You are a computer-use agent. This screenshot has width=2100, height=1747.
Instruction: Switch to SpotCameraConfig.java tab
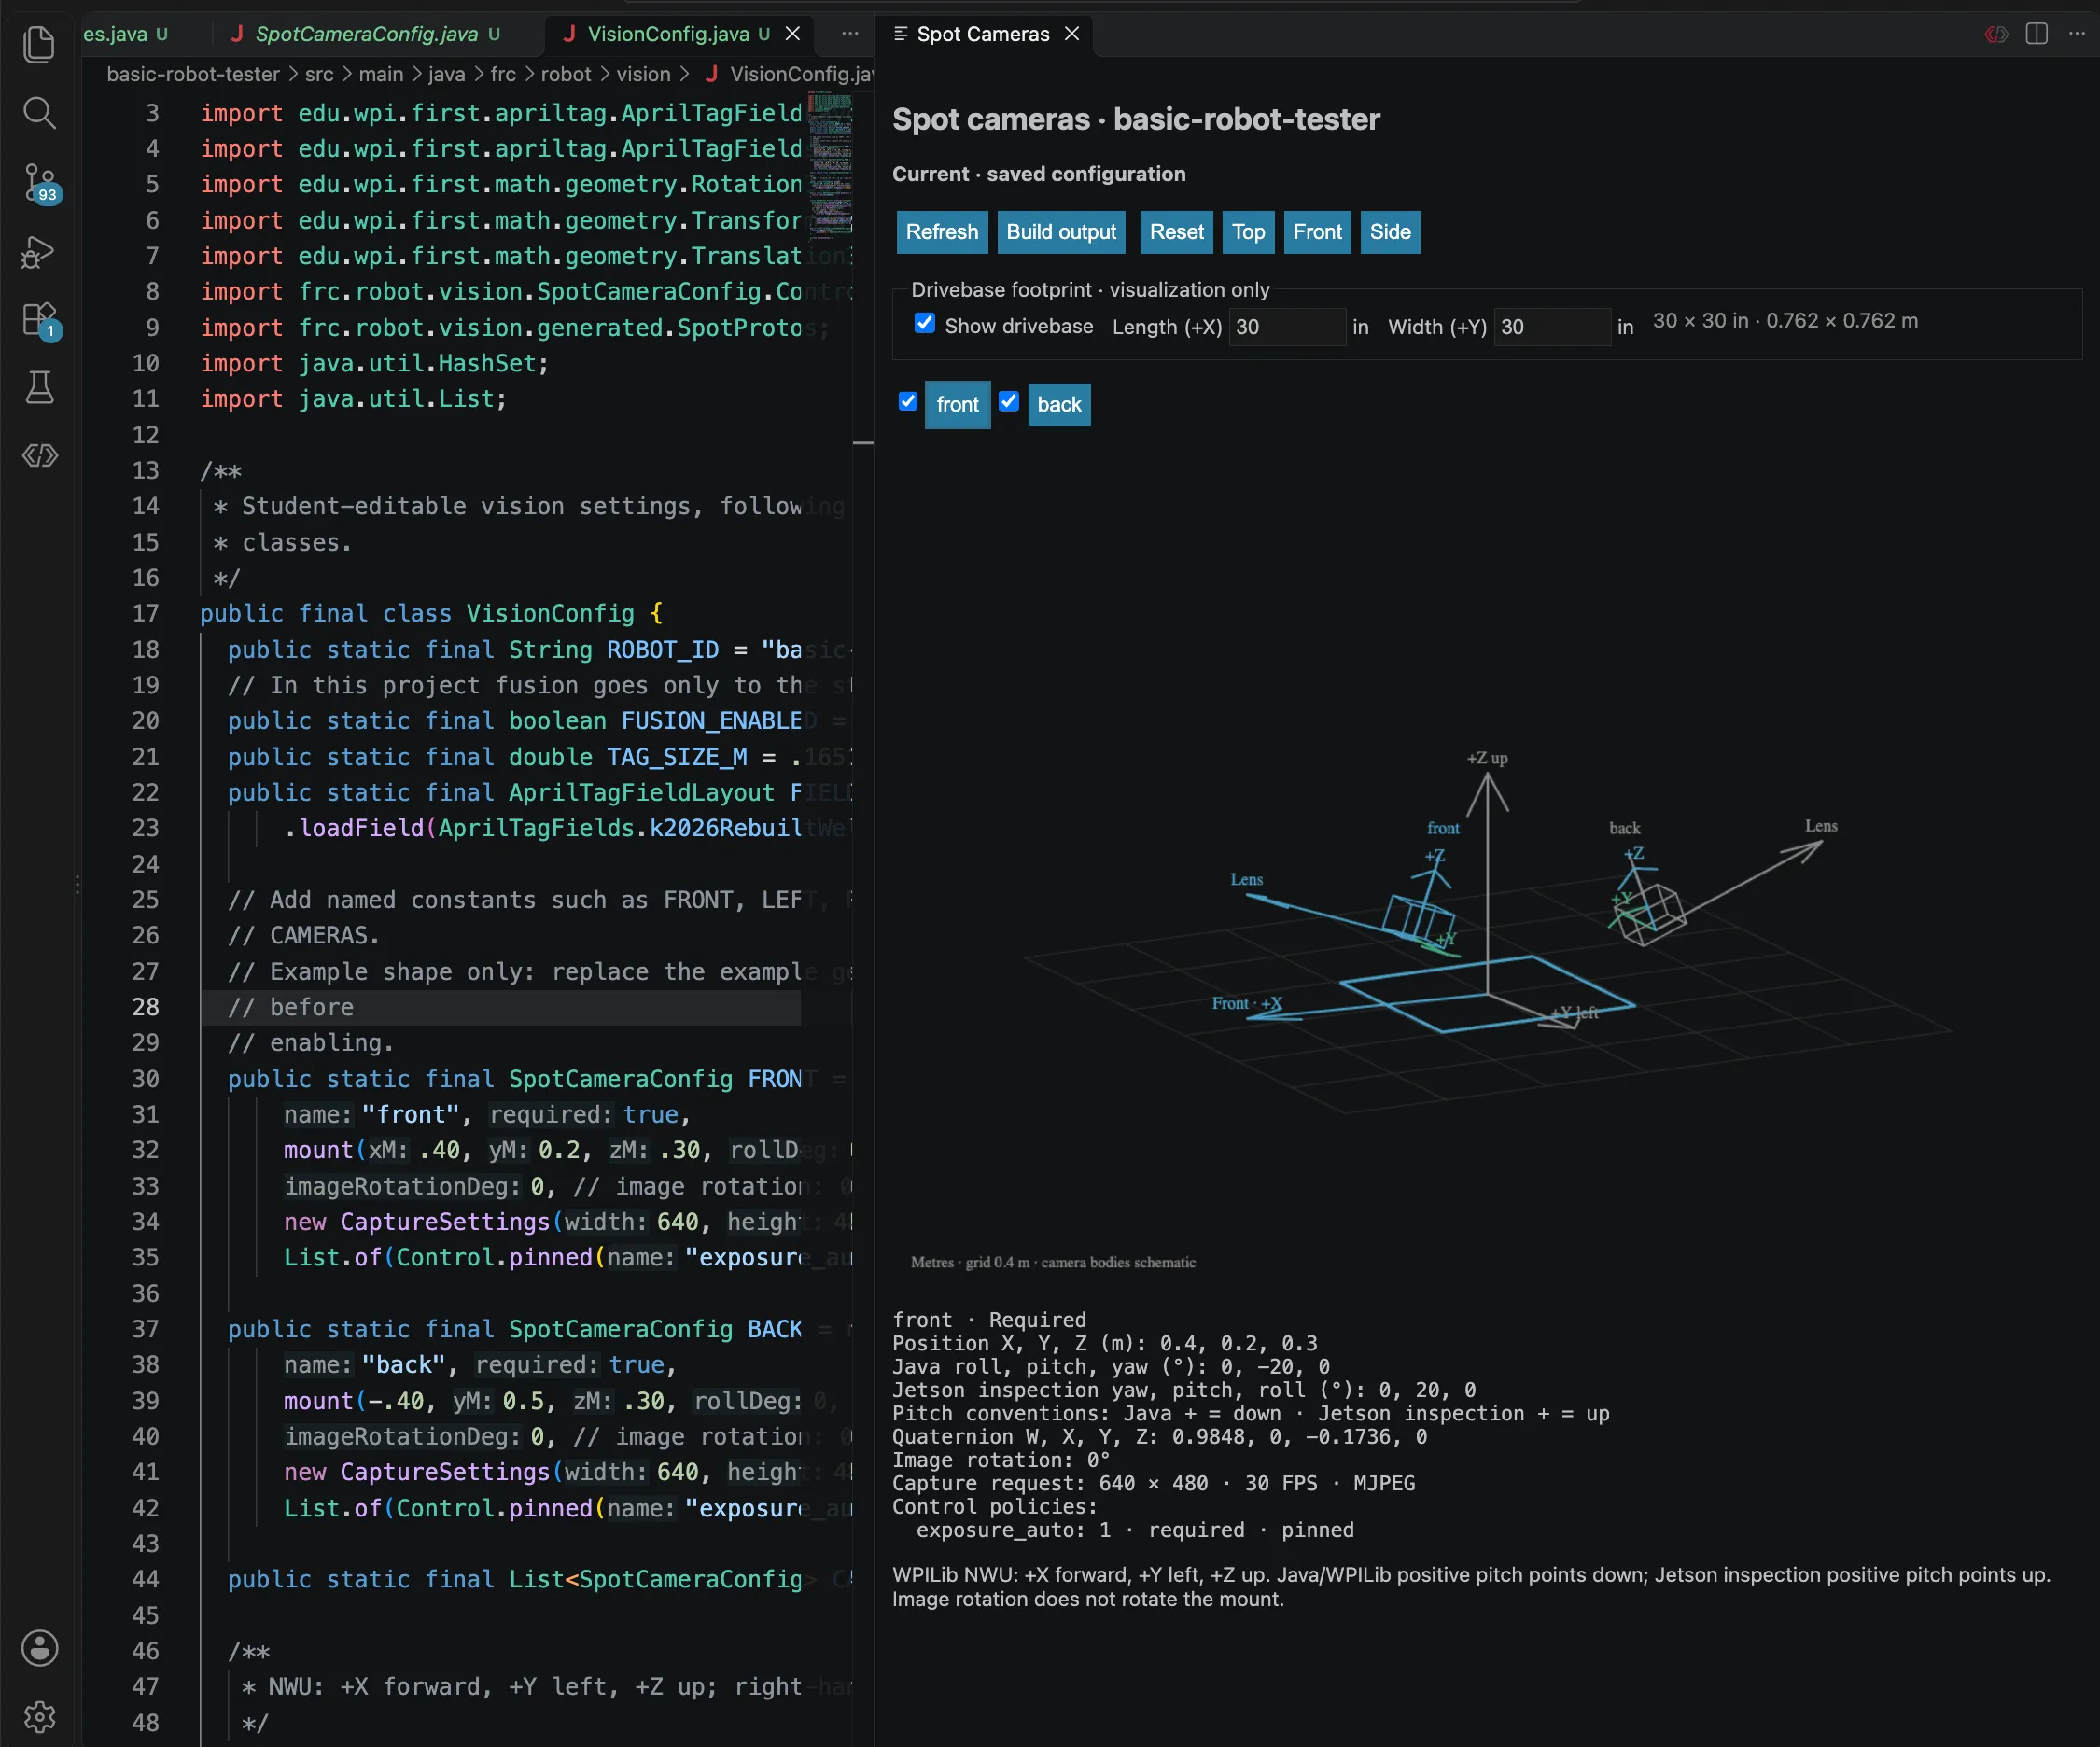point(365,34)
